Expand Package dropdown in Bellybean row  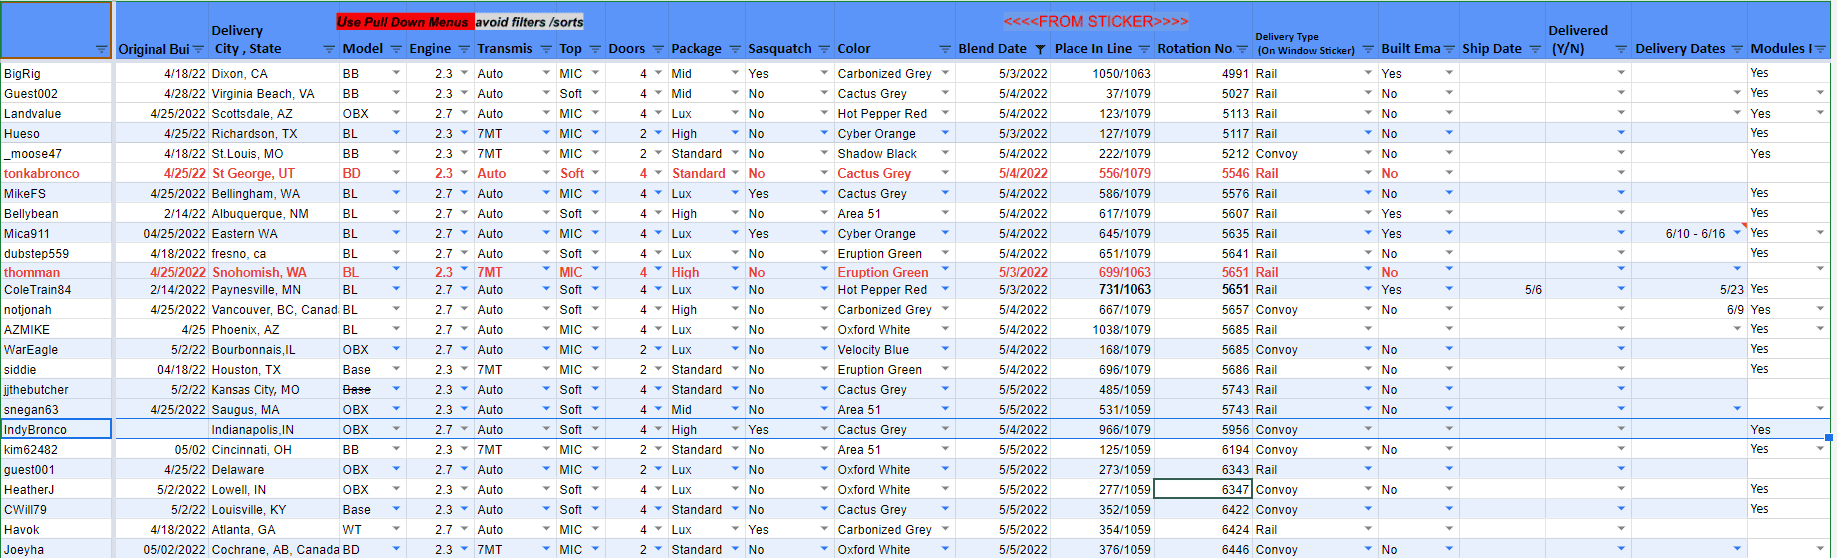(735, 213)
